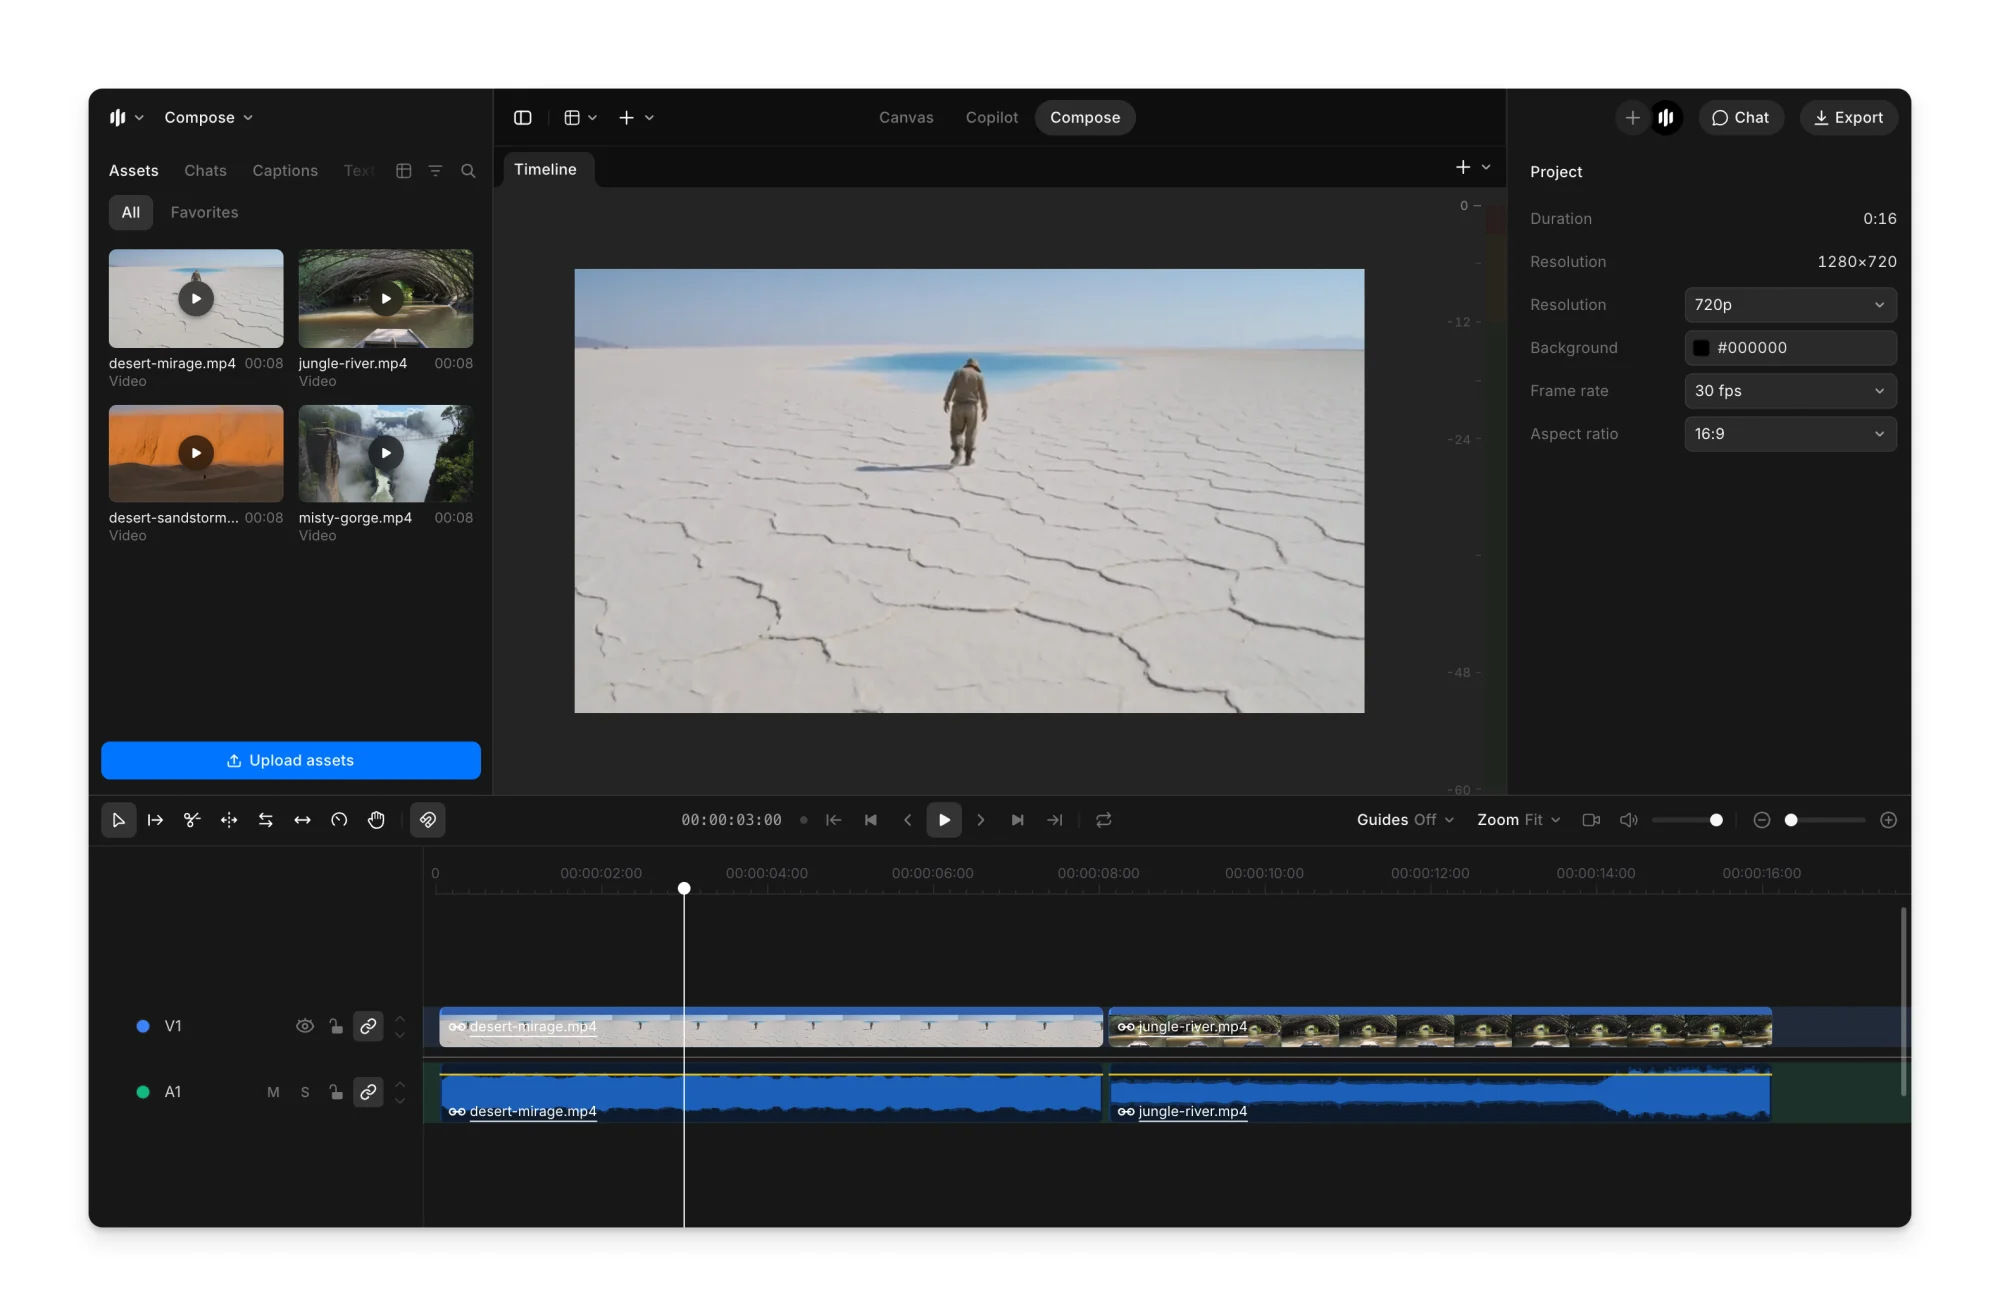Screen dimensions: 2000x1316
Task: Step back one frame
Action: tap(907, 820)
